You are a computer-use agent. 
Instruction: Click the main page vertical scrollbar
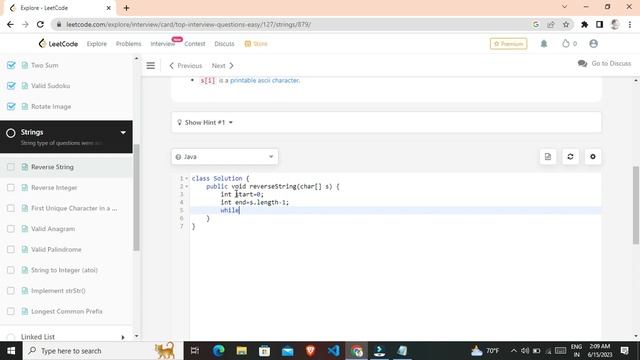[x=636, y=205]
